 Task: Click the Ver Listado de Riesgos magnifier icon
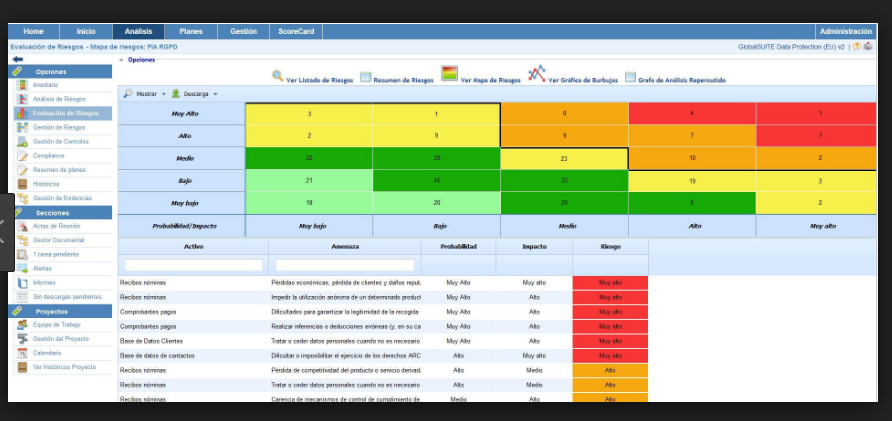point(277,77)
